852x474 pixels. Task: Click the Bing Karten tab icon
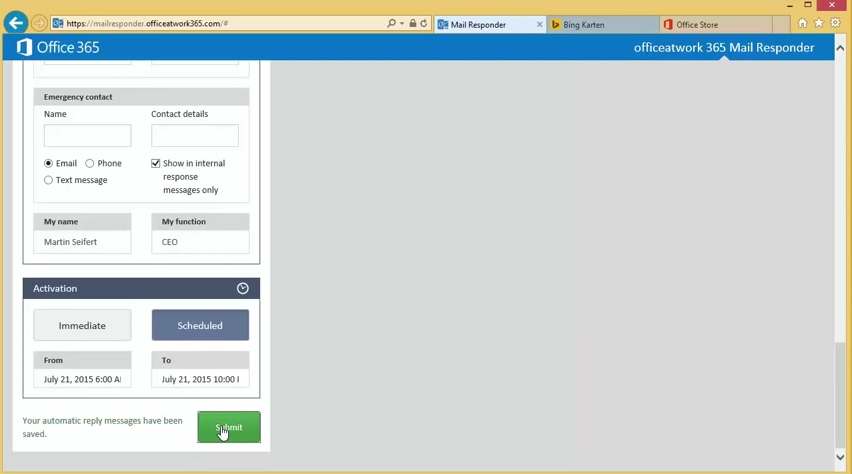click(555, 24)
